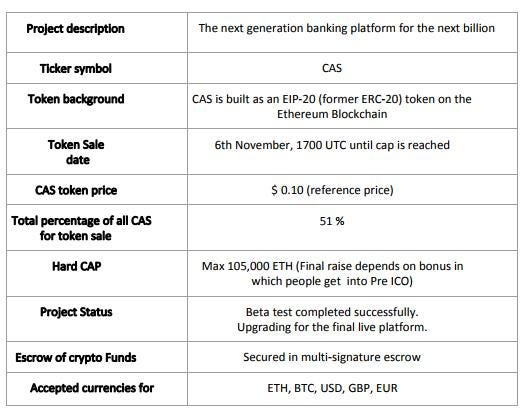Screen dimensions: 527x410
Task: Select the $ 0.10 reference price
Action: [332, 190]
